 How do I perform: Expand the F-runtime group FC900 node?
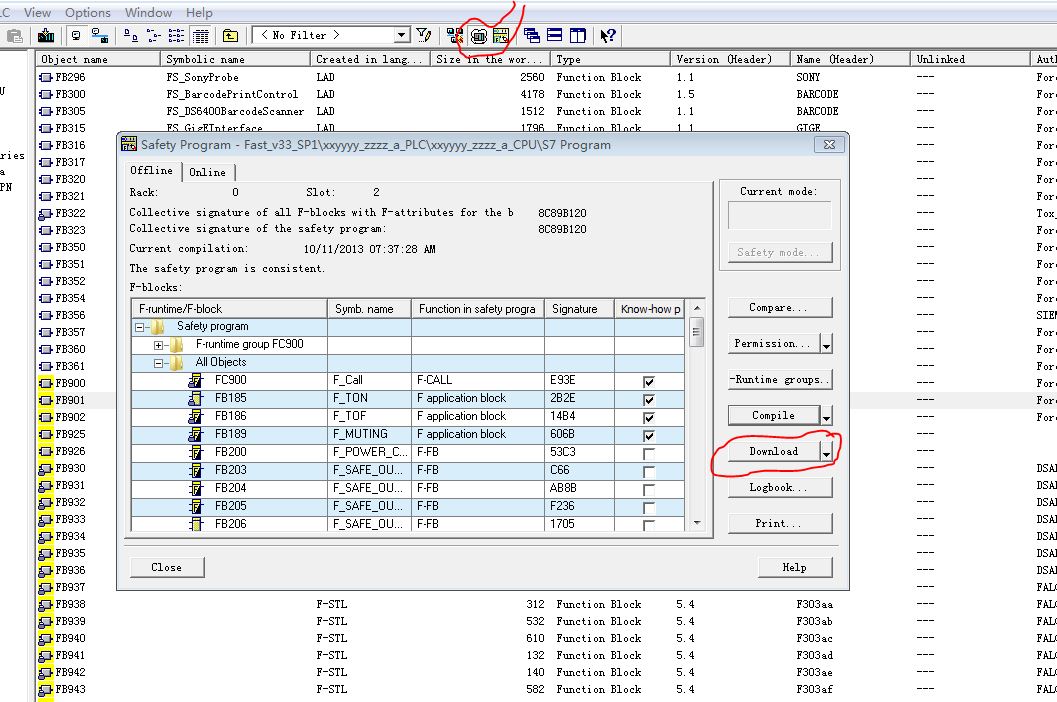tap(159, 345)
